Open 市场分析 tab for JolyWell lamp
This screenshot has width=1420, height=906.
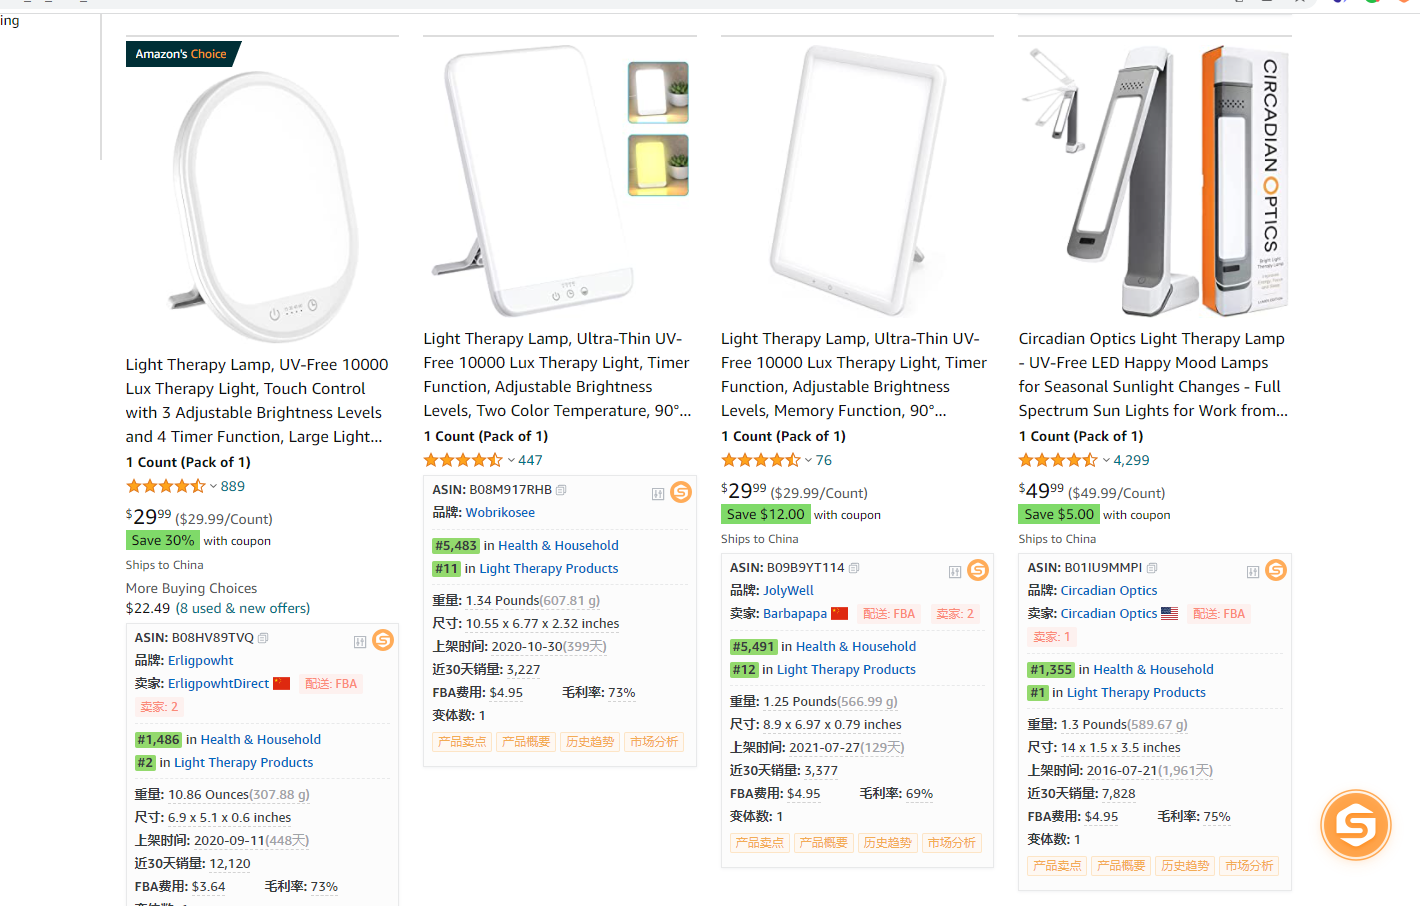click(951, 843)
